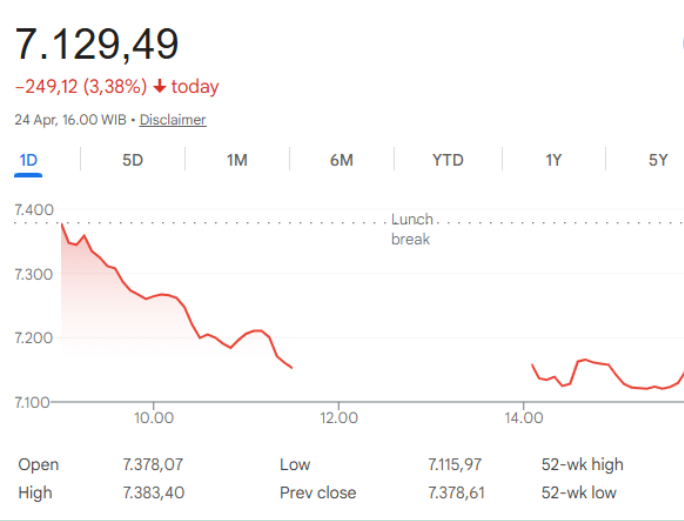Click the 10.00 time axis marker
Screen dimensions: 684x521
pyautogui.click(x=153, y=417)
